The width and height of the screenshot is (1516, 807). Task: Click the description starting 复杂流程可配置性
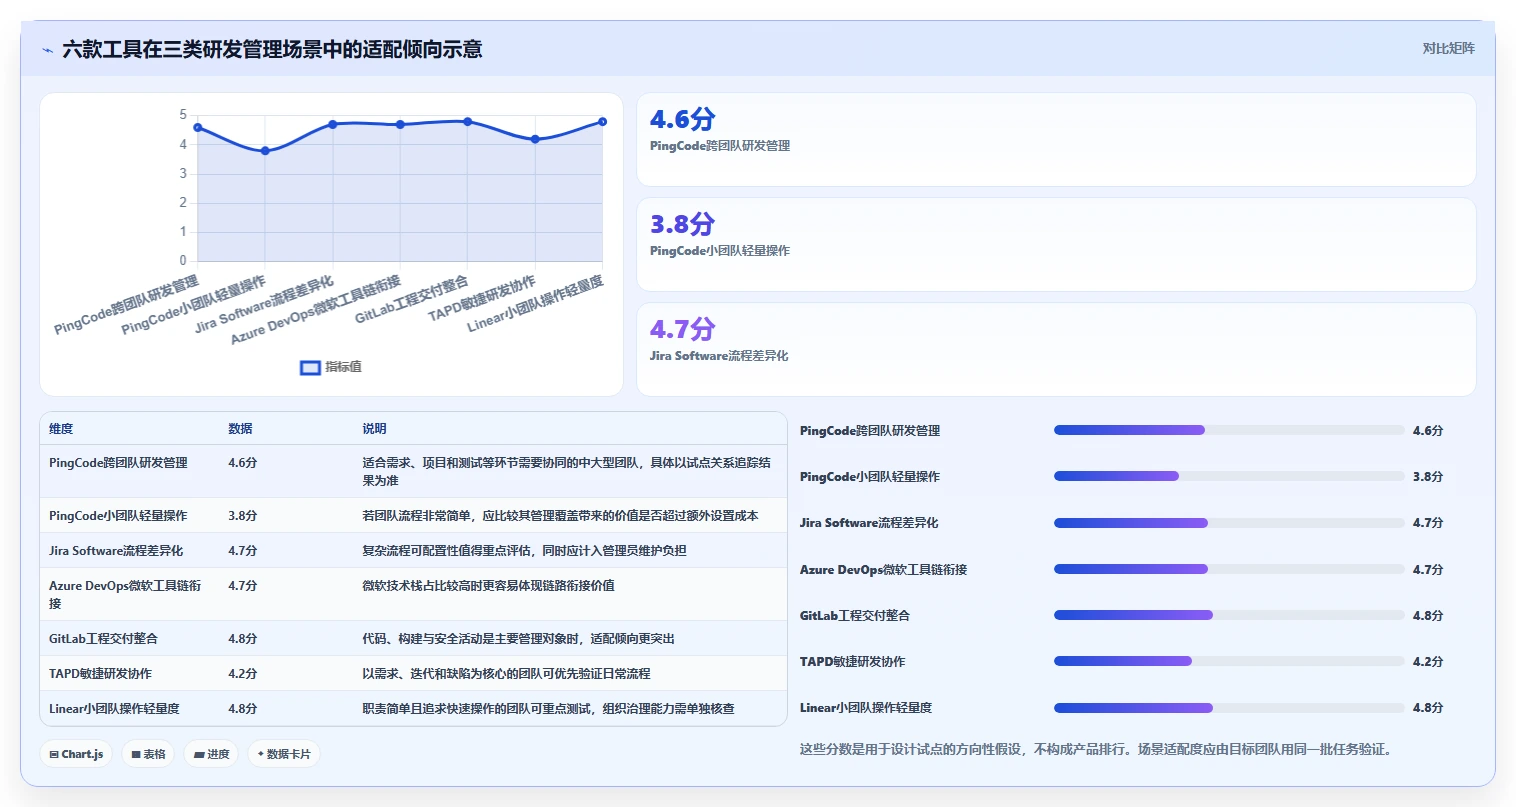(x=524, y=551)
